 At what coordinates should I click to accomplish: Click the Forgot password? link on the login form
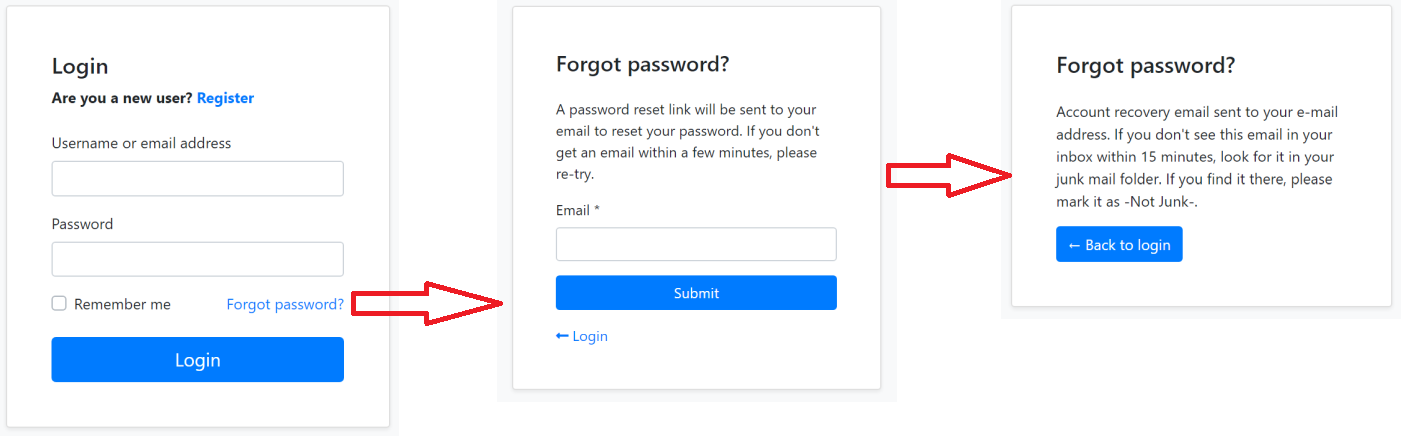285,304
